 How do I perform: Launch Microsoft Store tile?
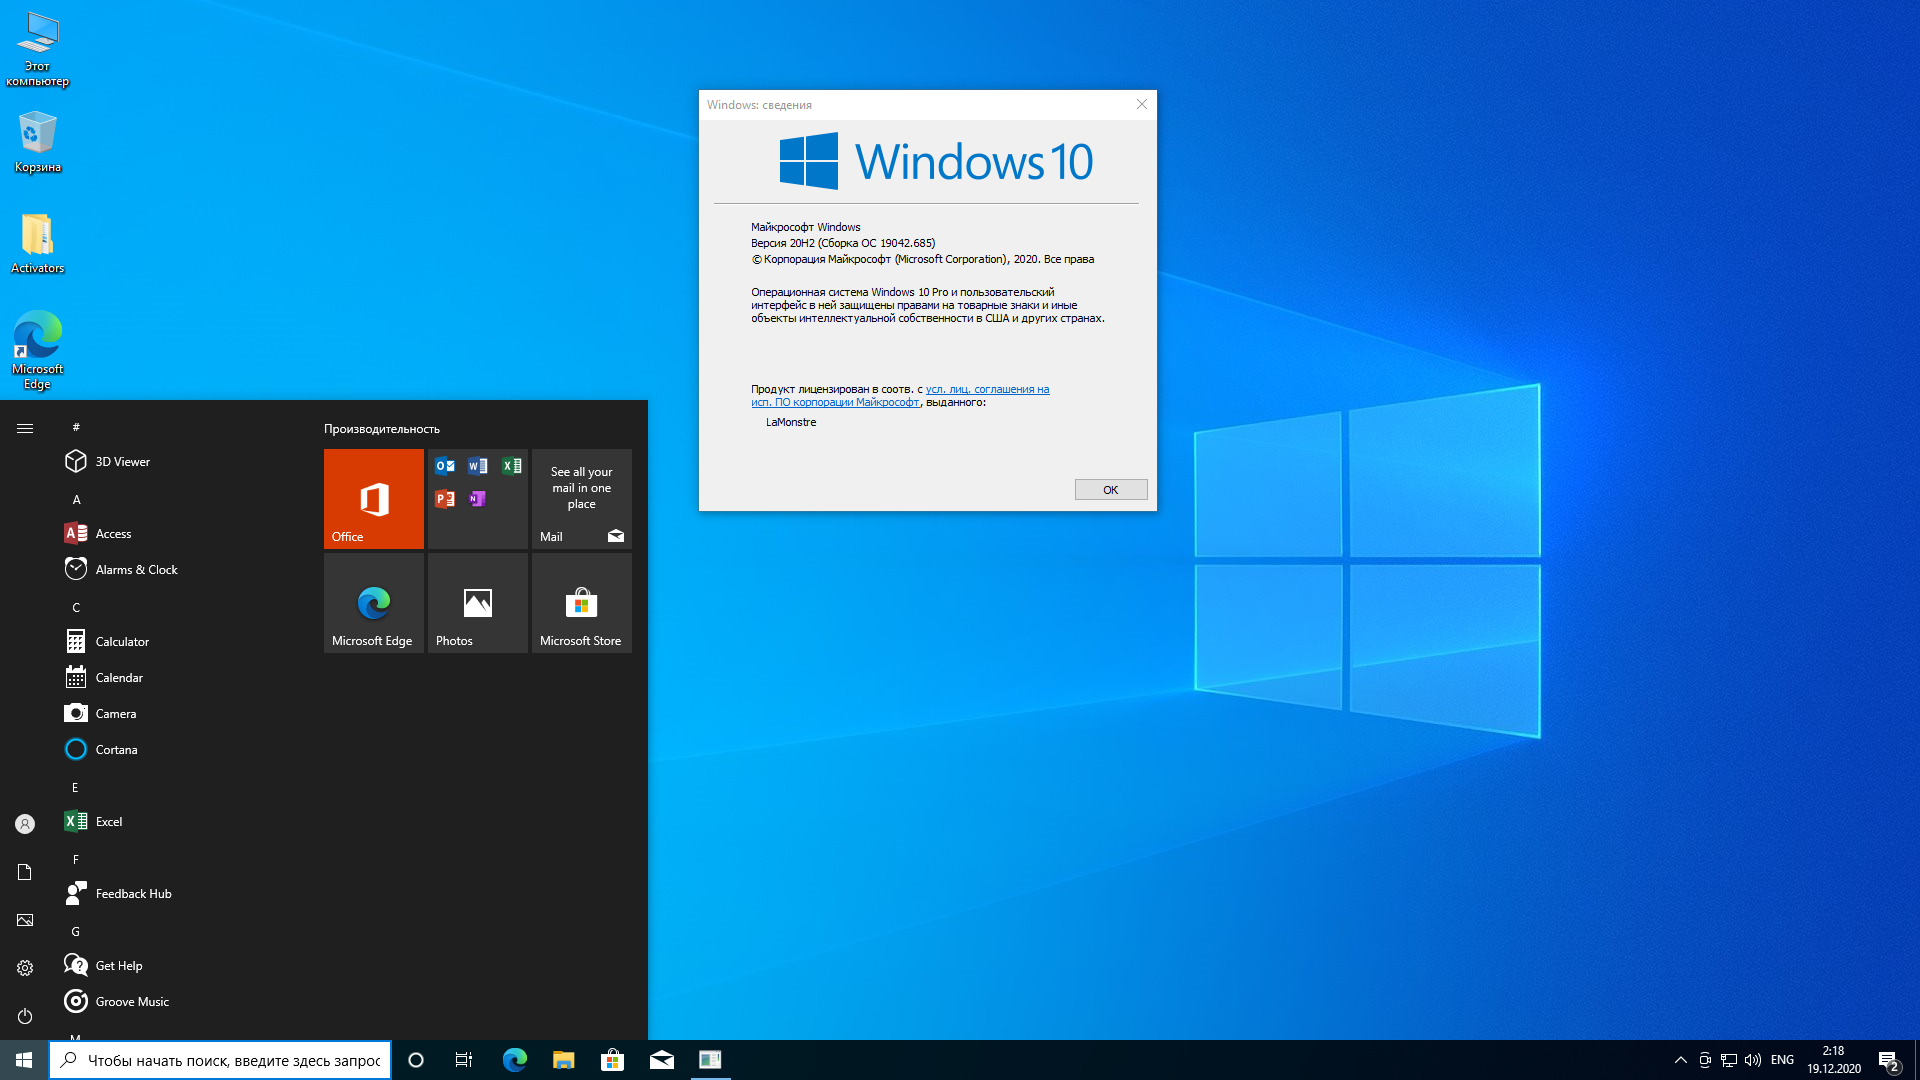tap(581, 603)
